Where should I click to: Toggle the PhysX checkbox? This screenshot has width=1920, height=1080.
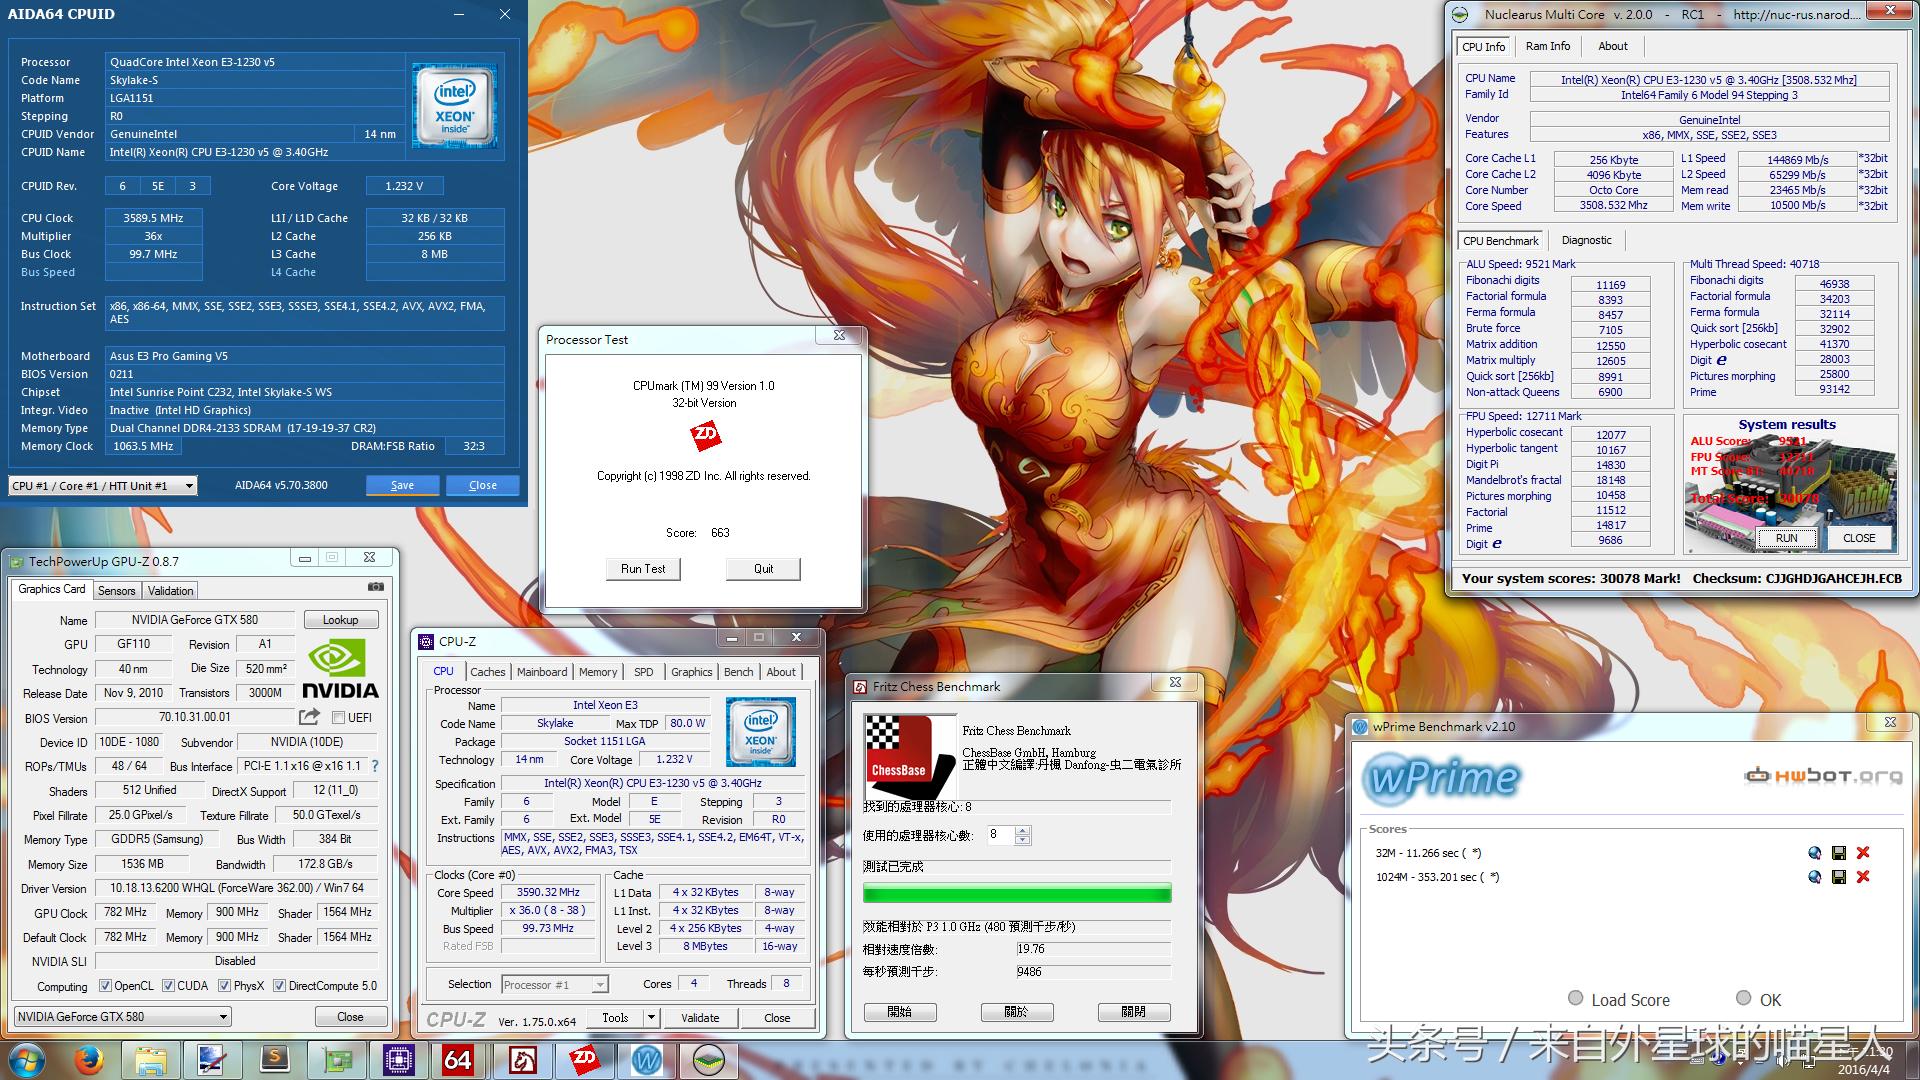coord(224,986)
